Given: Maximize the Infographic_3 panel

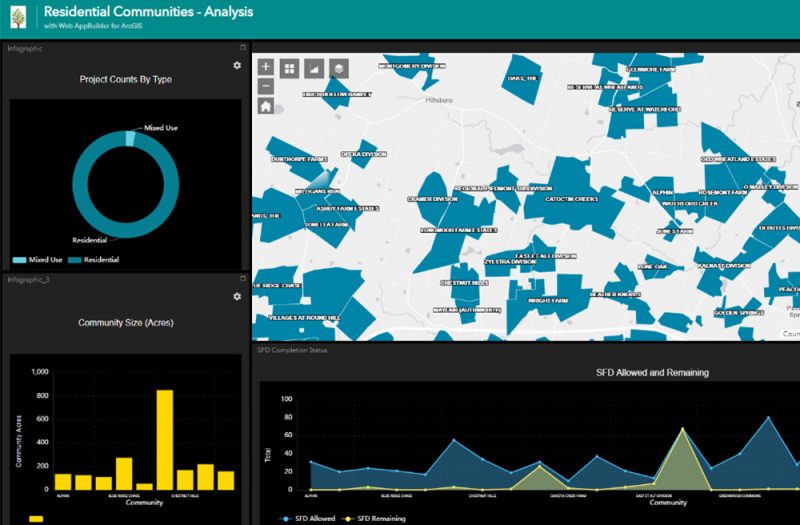Looking at the screenshot, I should (243, 279).
